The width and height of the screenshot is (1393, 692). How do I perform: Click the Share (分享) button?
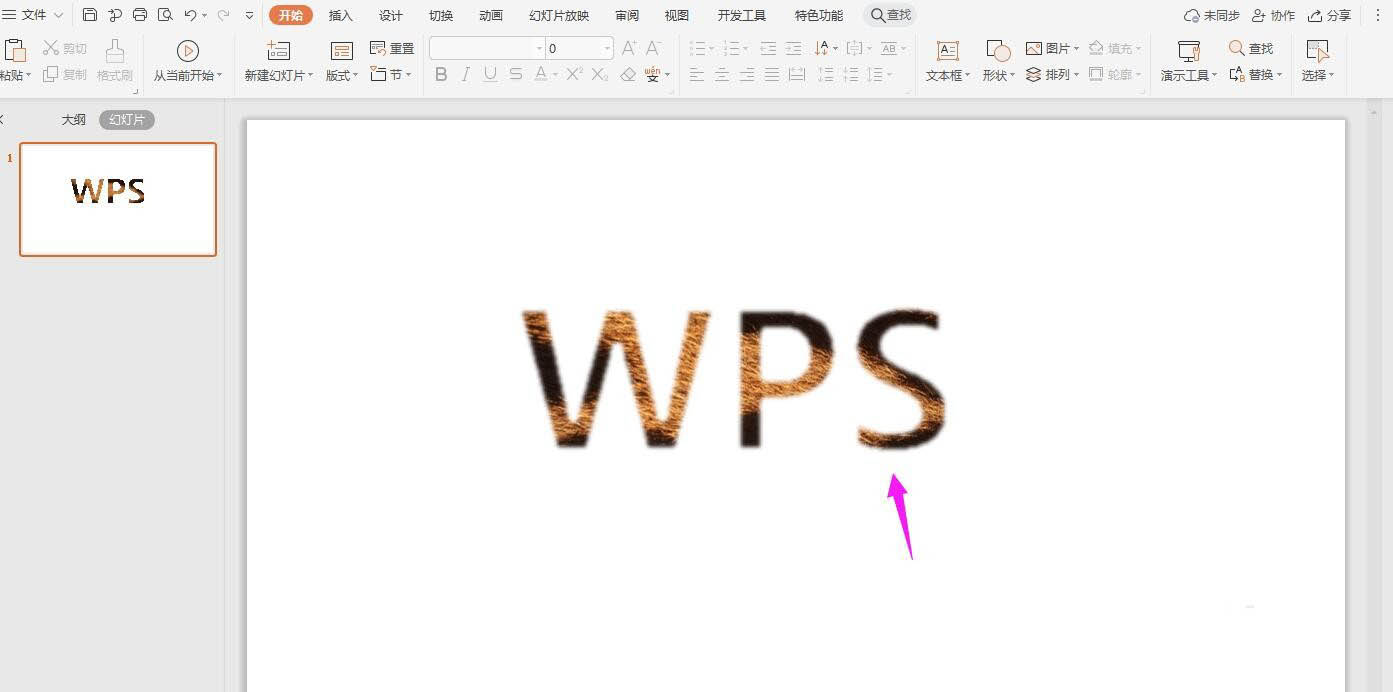[1329, 16]
